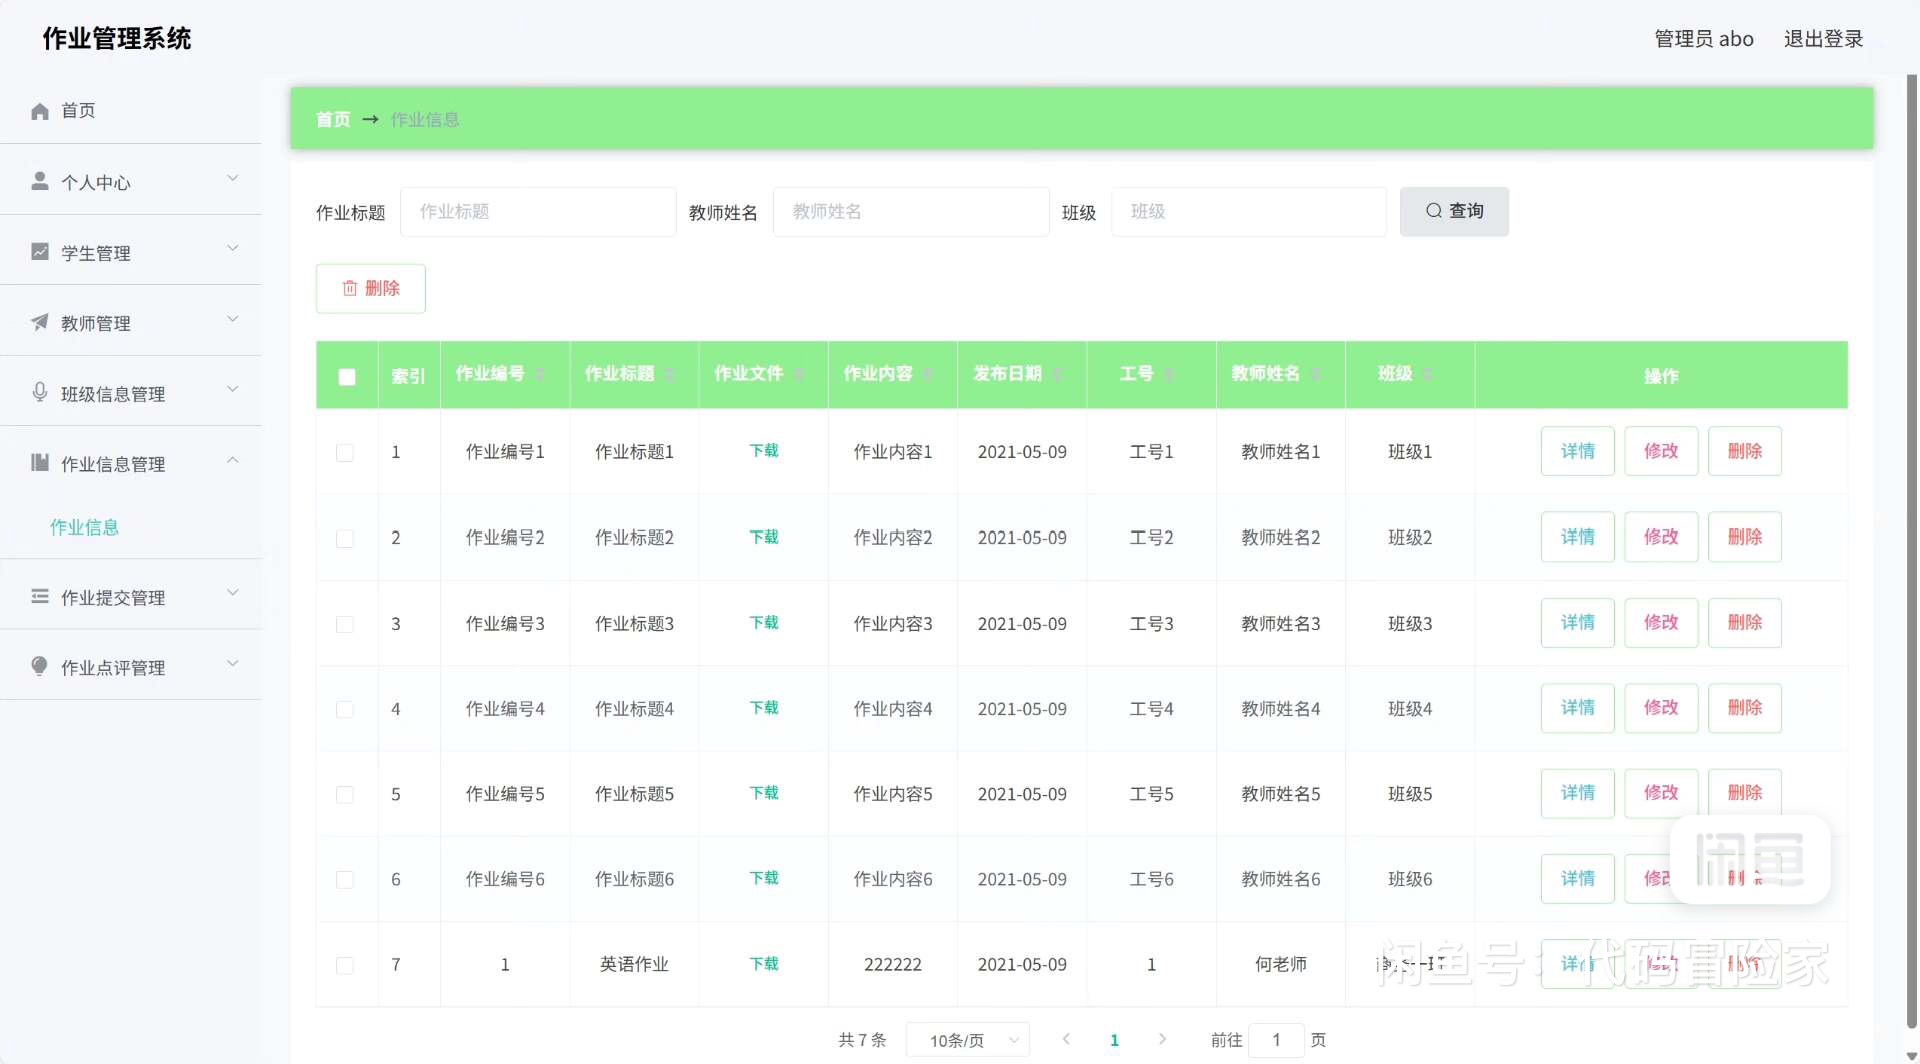
Task: Click the list icon beside 作业提交管理
Action: click(40, 596)
